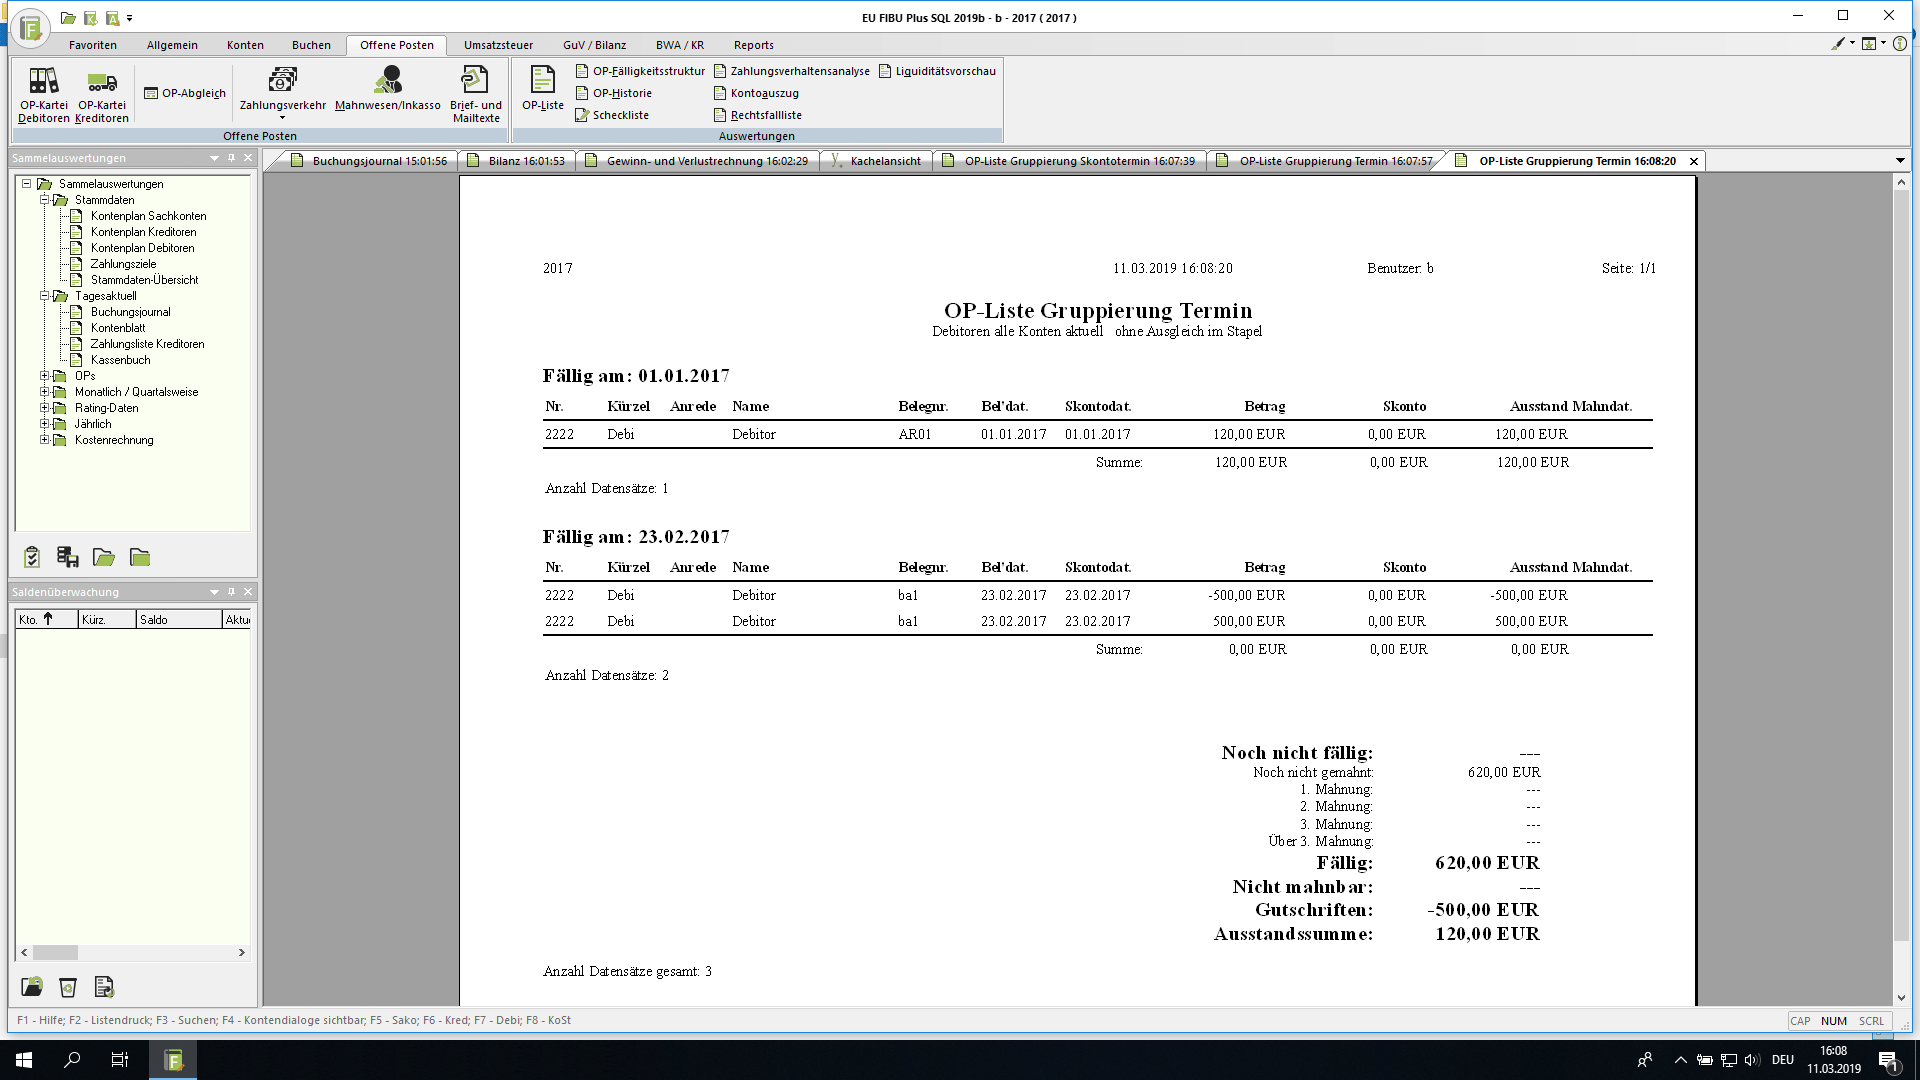The image size is (1920, 1080).
Task: Click the FIBU application logo button
Action: (x=31, y=27)
